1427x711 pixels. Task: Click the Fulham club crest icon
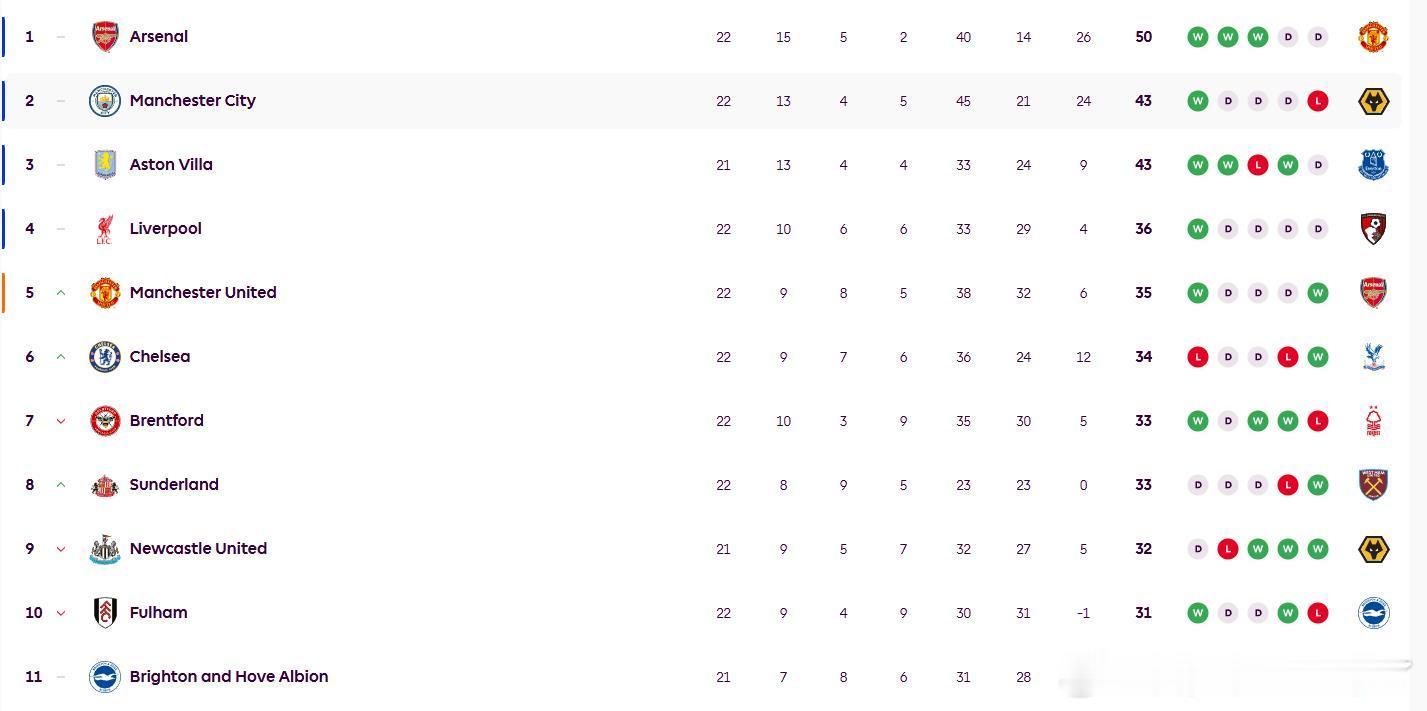click(x=105, y=613)
